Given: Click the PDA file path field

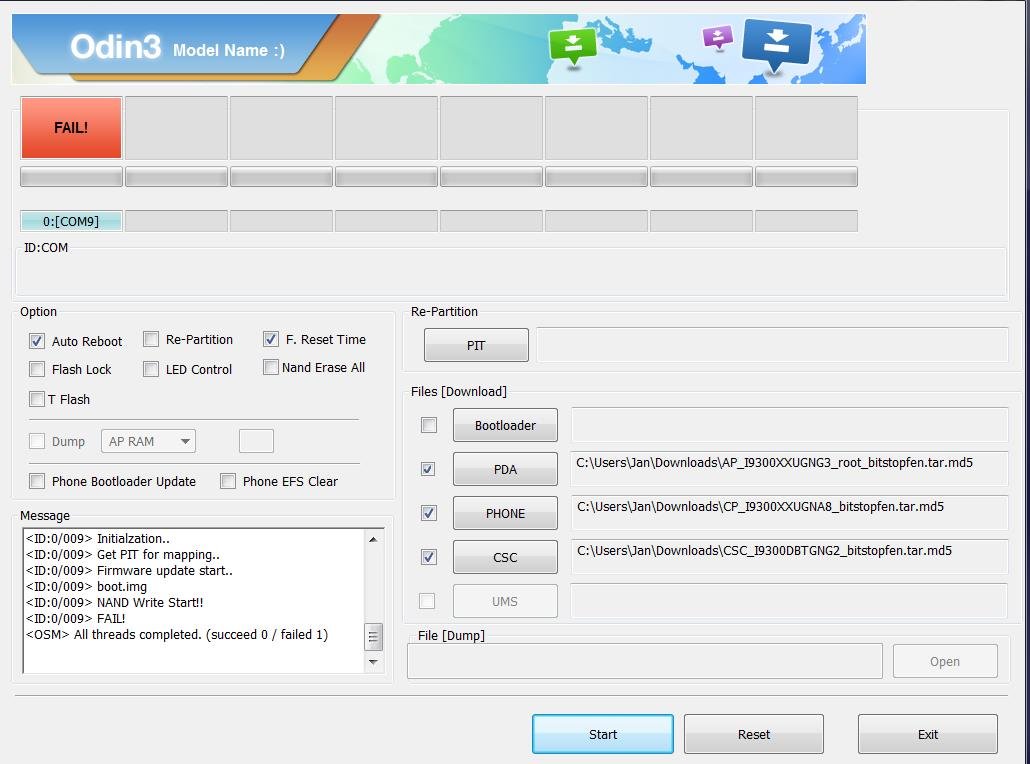Looking at the screenshot, I should pyautogui.click(x=790, y=468).
